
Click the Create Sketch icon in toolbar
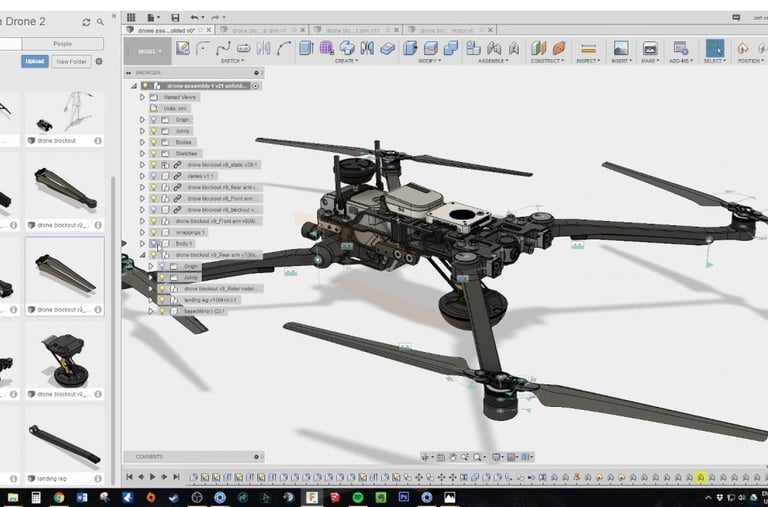pyautogui.click(x=183, y=48)
